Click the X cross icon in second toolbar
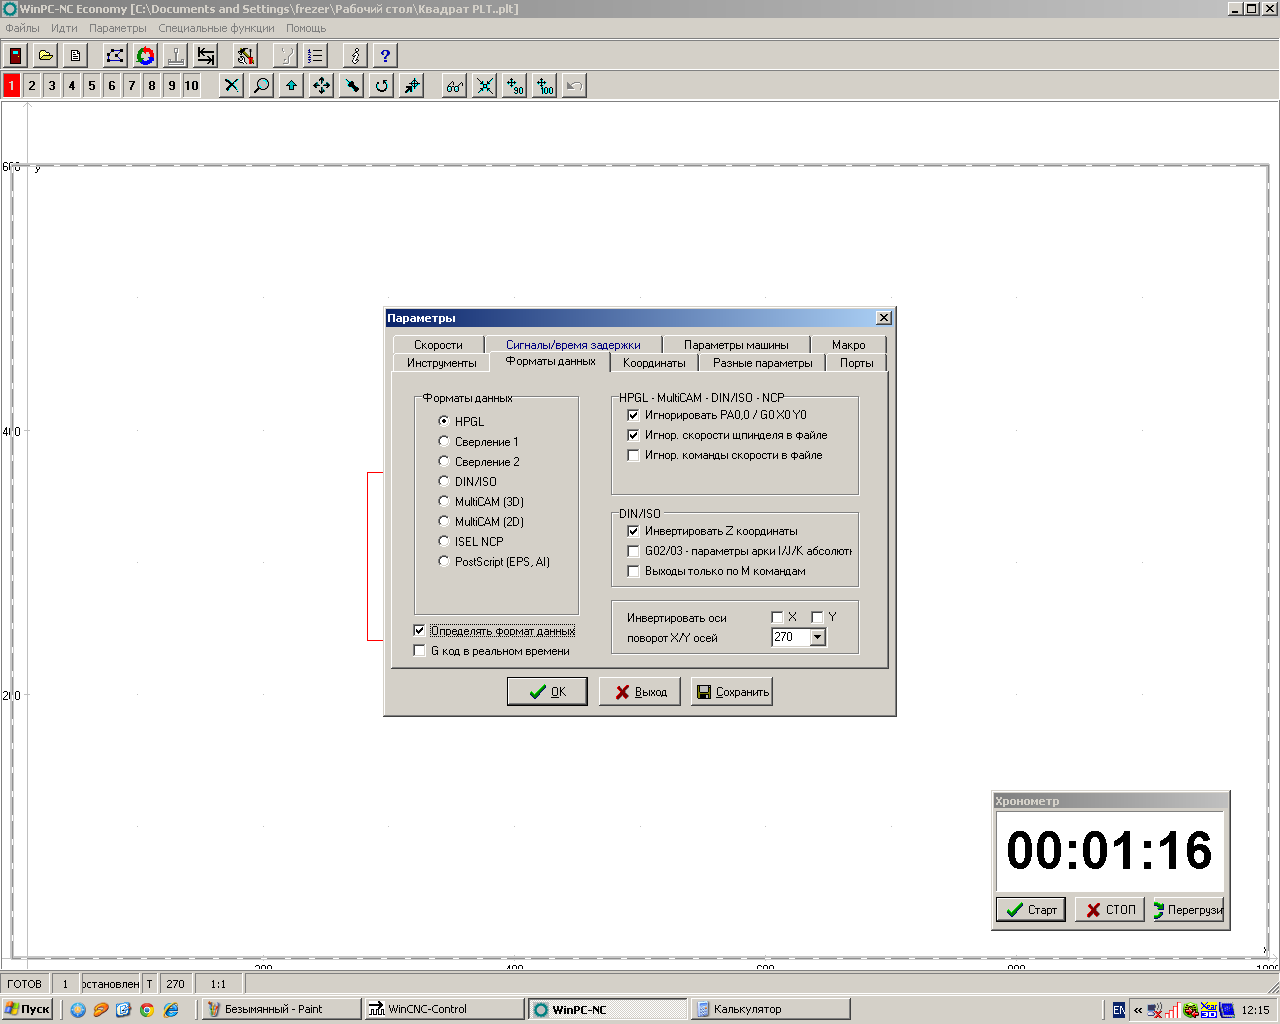The image size is (1280, 1024). [x=231, y=85]
